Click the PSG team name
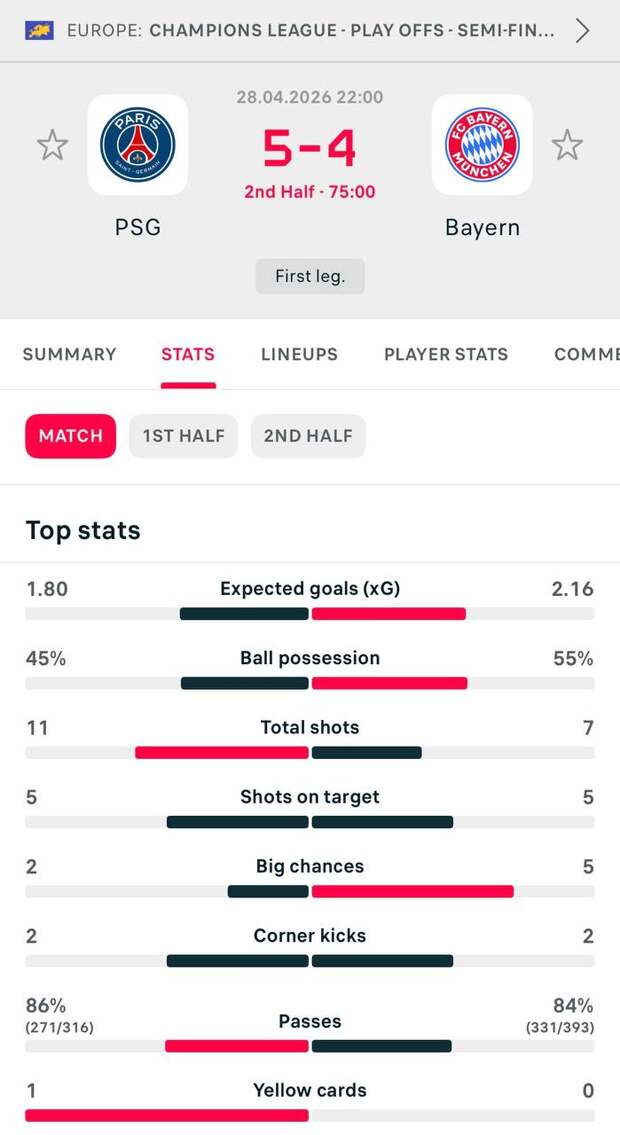The height and width of the screenshot is (1135, 620). [x=137, y=227]
